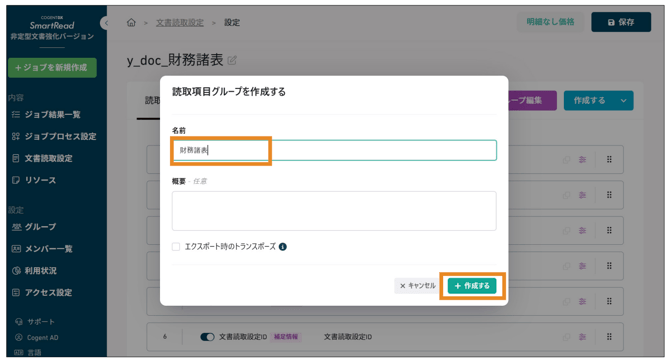This screenshot has height=364, width=670.
Task: Click サポート link in sidebar
Action: pyautogui.click(x=35, y=322)
